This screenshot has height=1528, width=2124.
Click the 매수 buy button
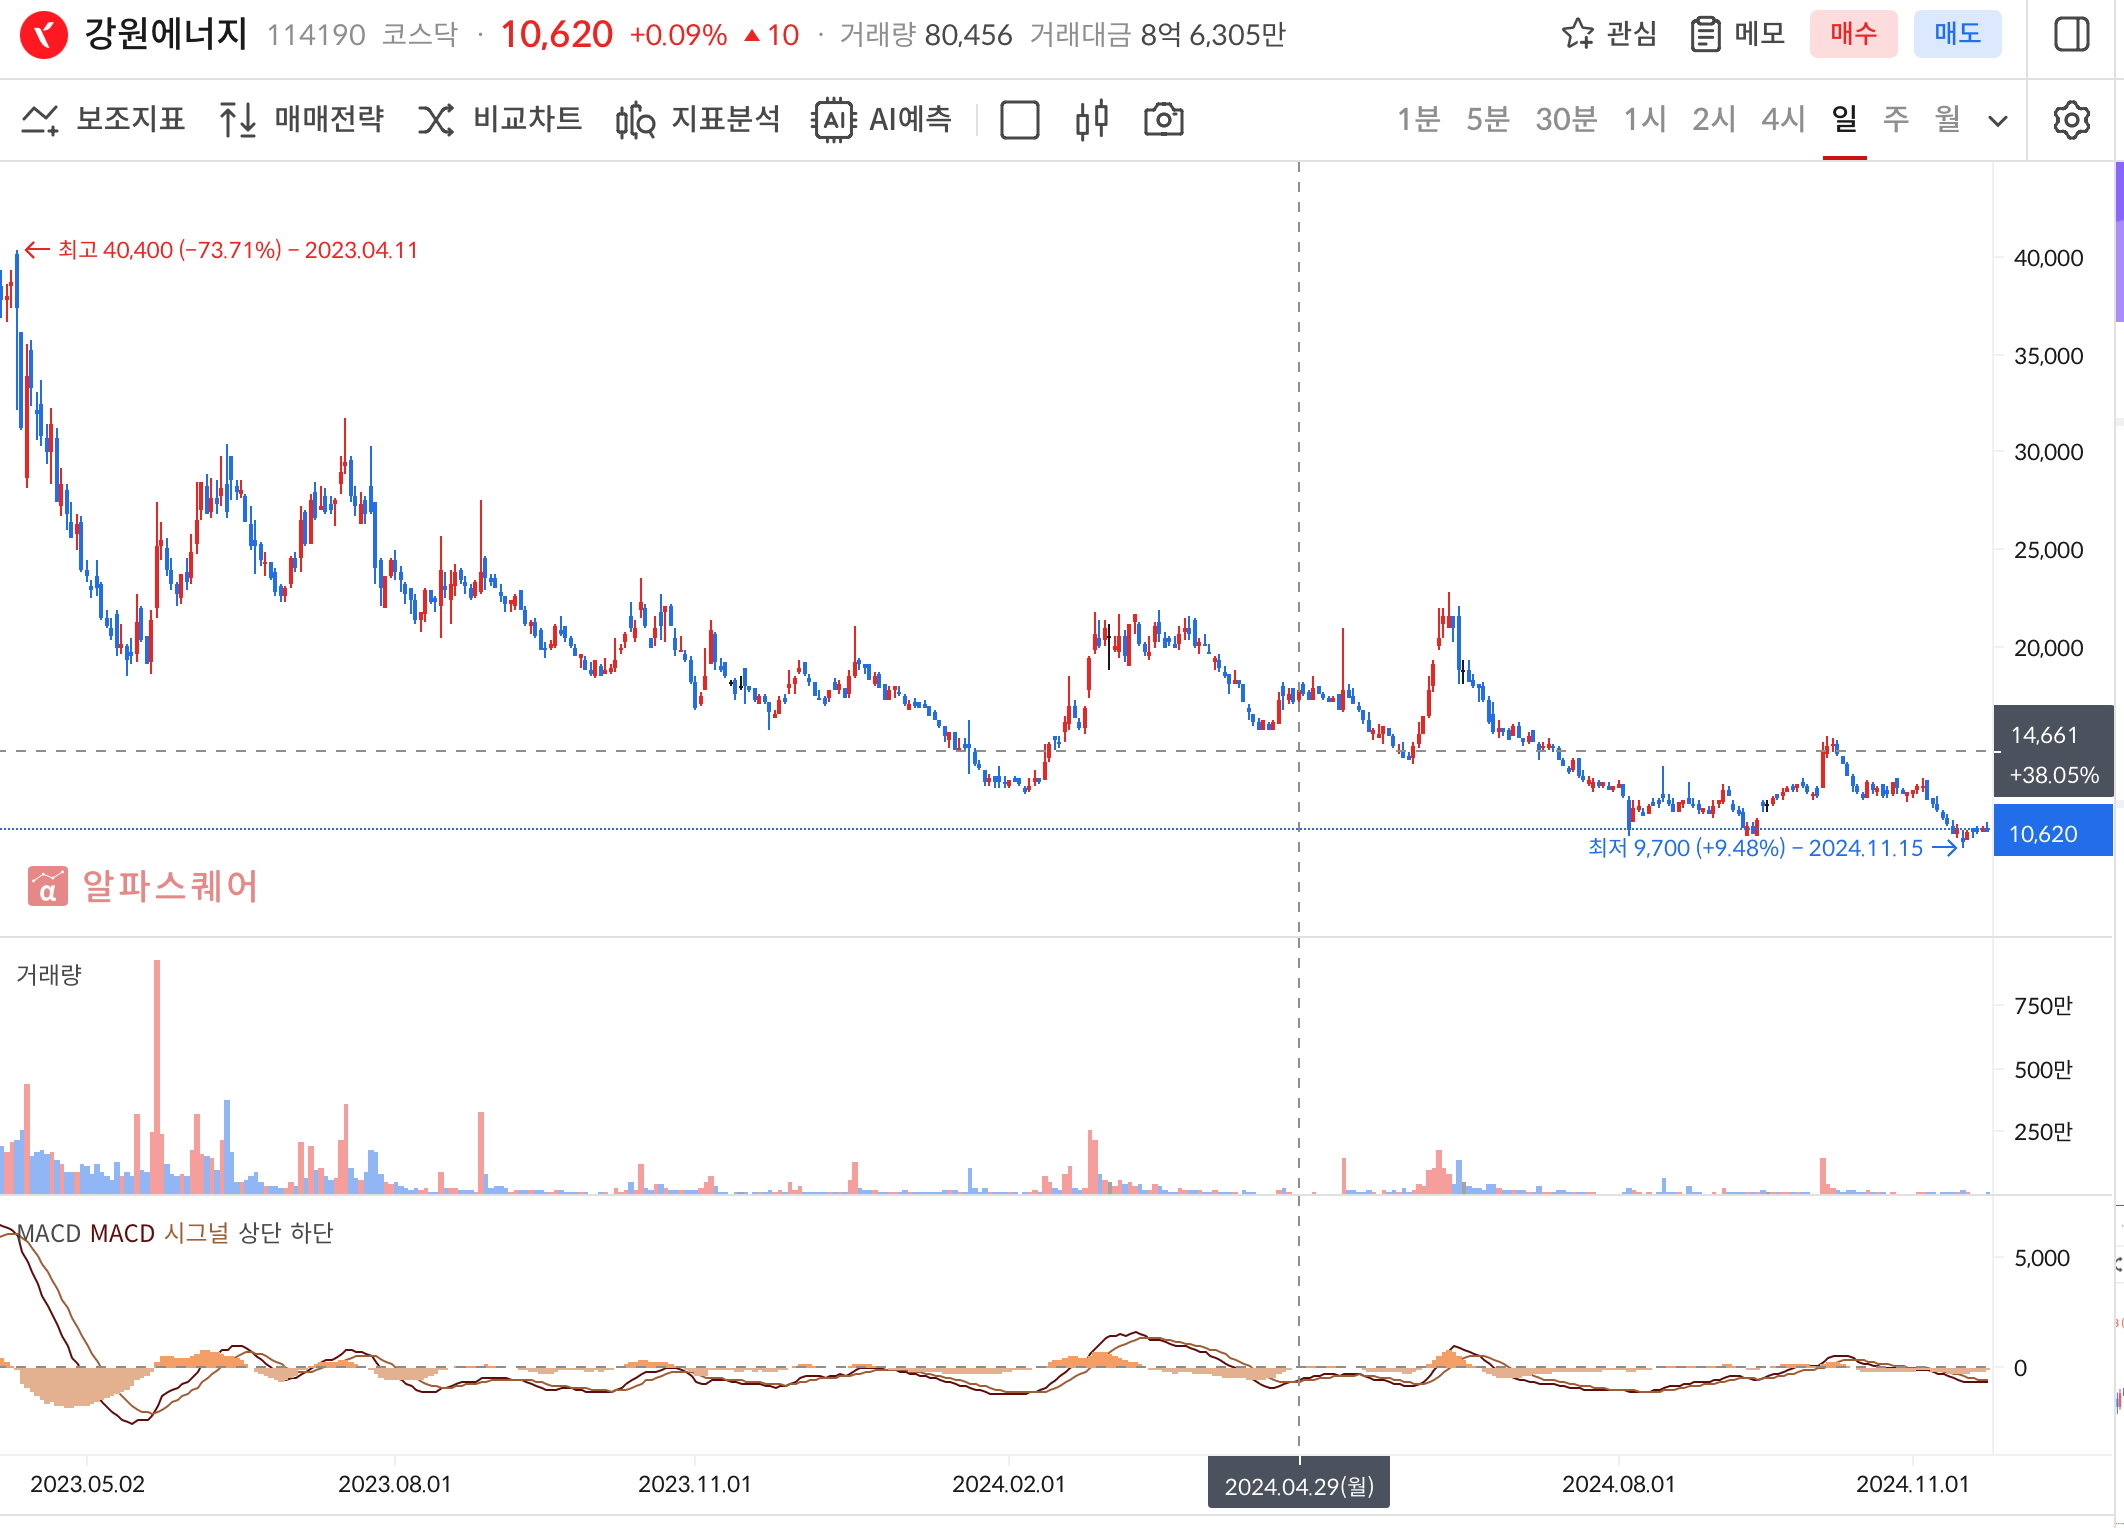1853,34
